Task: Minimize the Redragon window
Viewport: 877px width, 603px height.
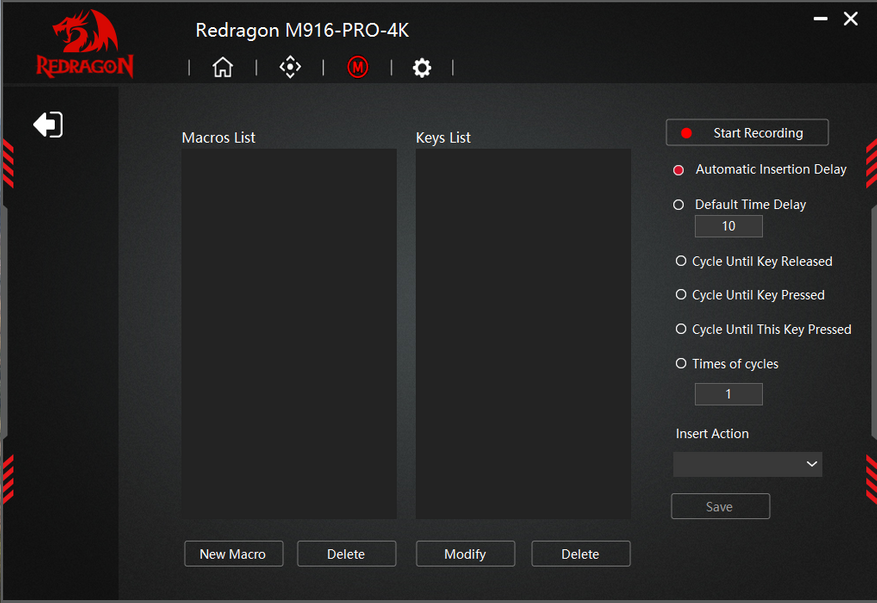Action: [x=820, y=19]
